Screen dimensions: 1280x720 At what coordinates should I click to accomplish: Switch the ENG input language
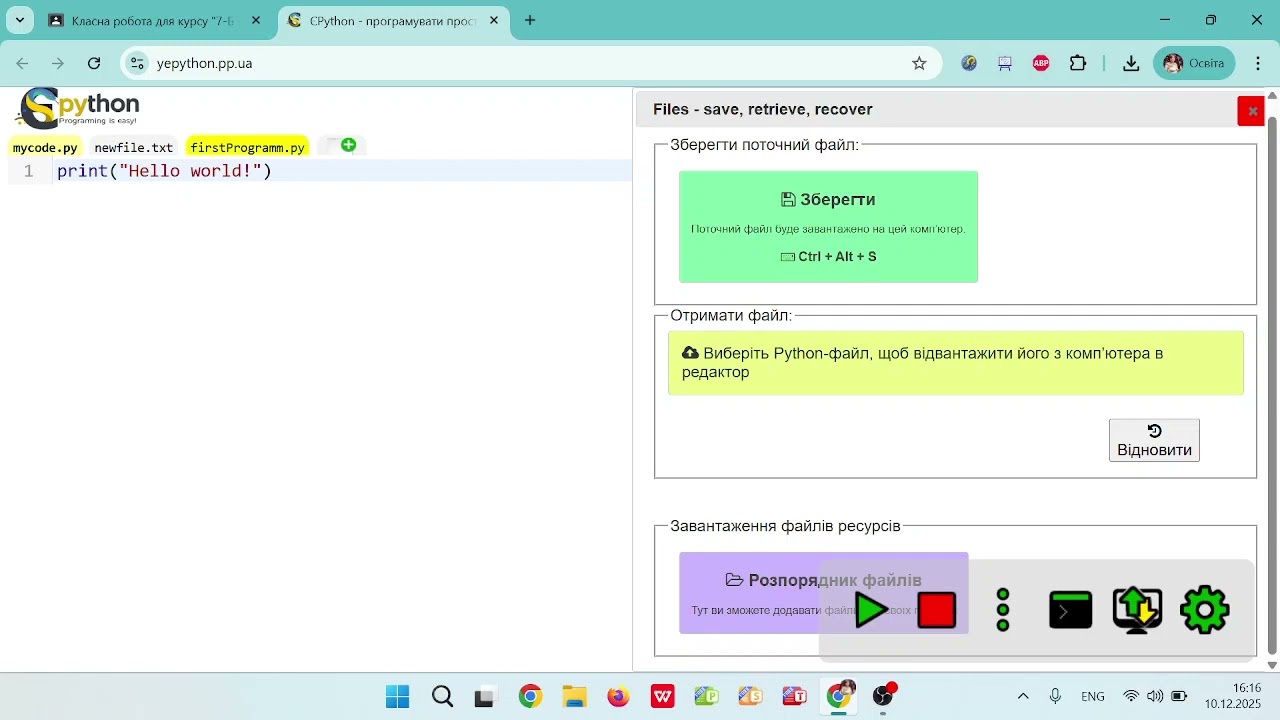pos(1093,696)
